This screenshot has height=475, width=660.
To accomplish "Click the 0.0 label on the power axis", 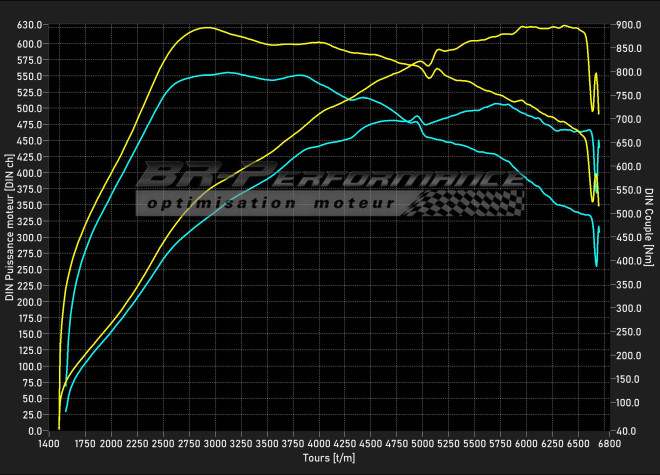I will 36,431.
